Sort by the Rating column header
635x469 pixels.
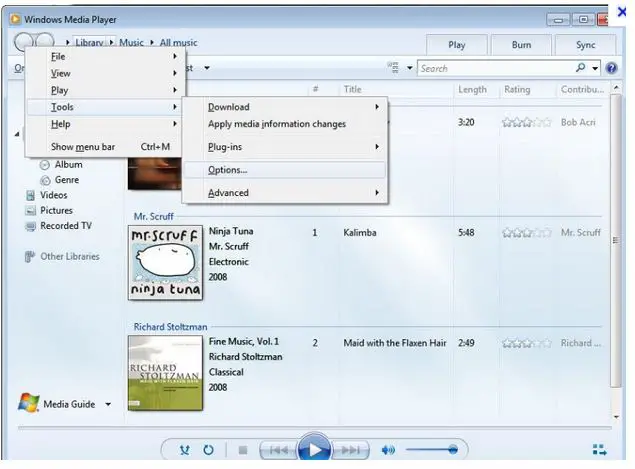click(x=517, y=90)
